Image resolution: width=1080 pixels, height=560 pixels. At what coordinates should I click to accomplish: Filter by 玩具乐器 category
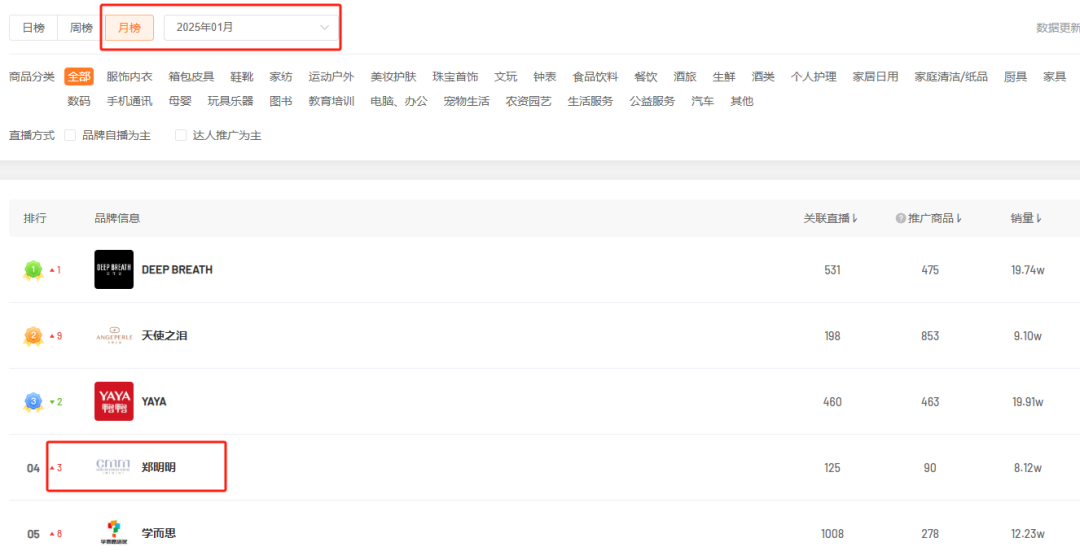(231, 101)
